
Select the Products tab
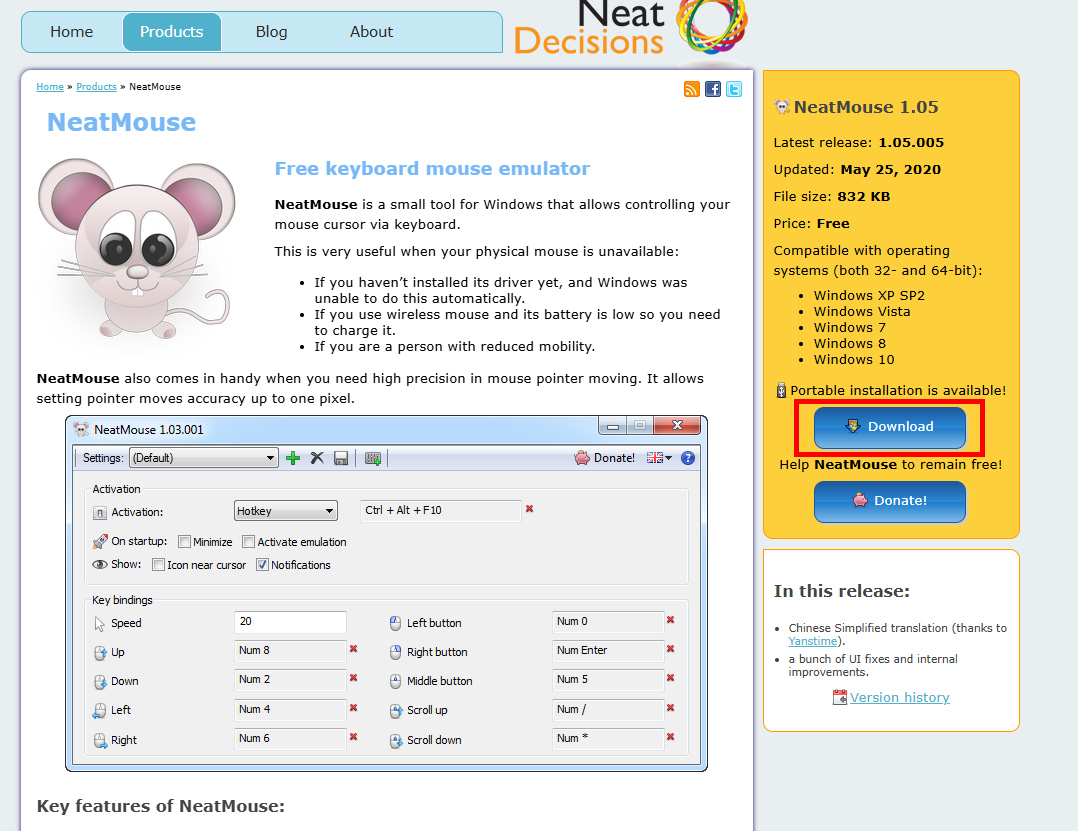click(172, 32)
